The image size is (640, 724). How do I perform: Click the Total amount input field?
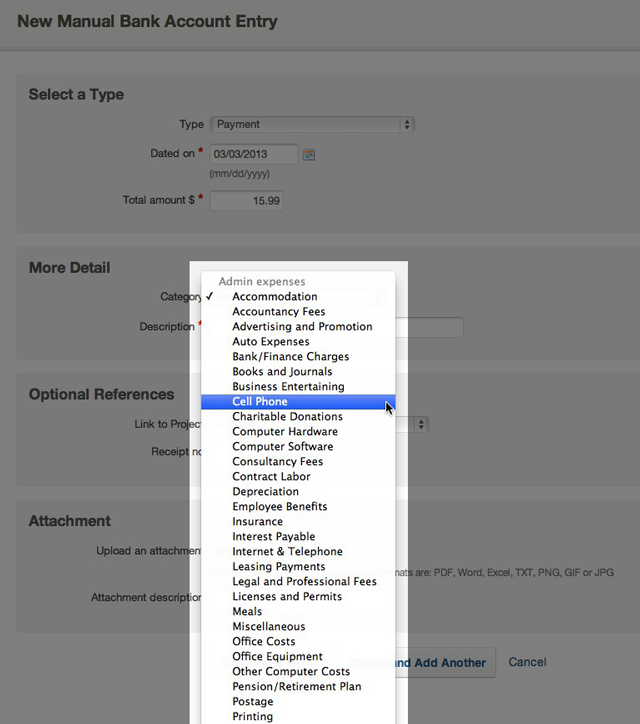[x=246, y=201]
